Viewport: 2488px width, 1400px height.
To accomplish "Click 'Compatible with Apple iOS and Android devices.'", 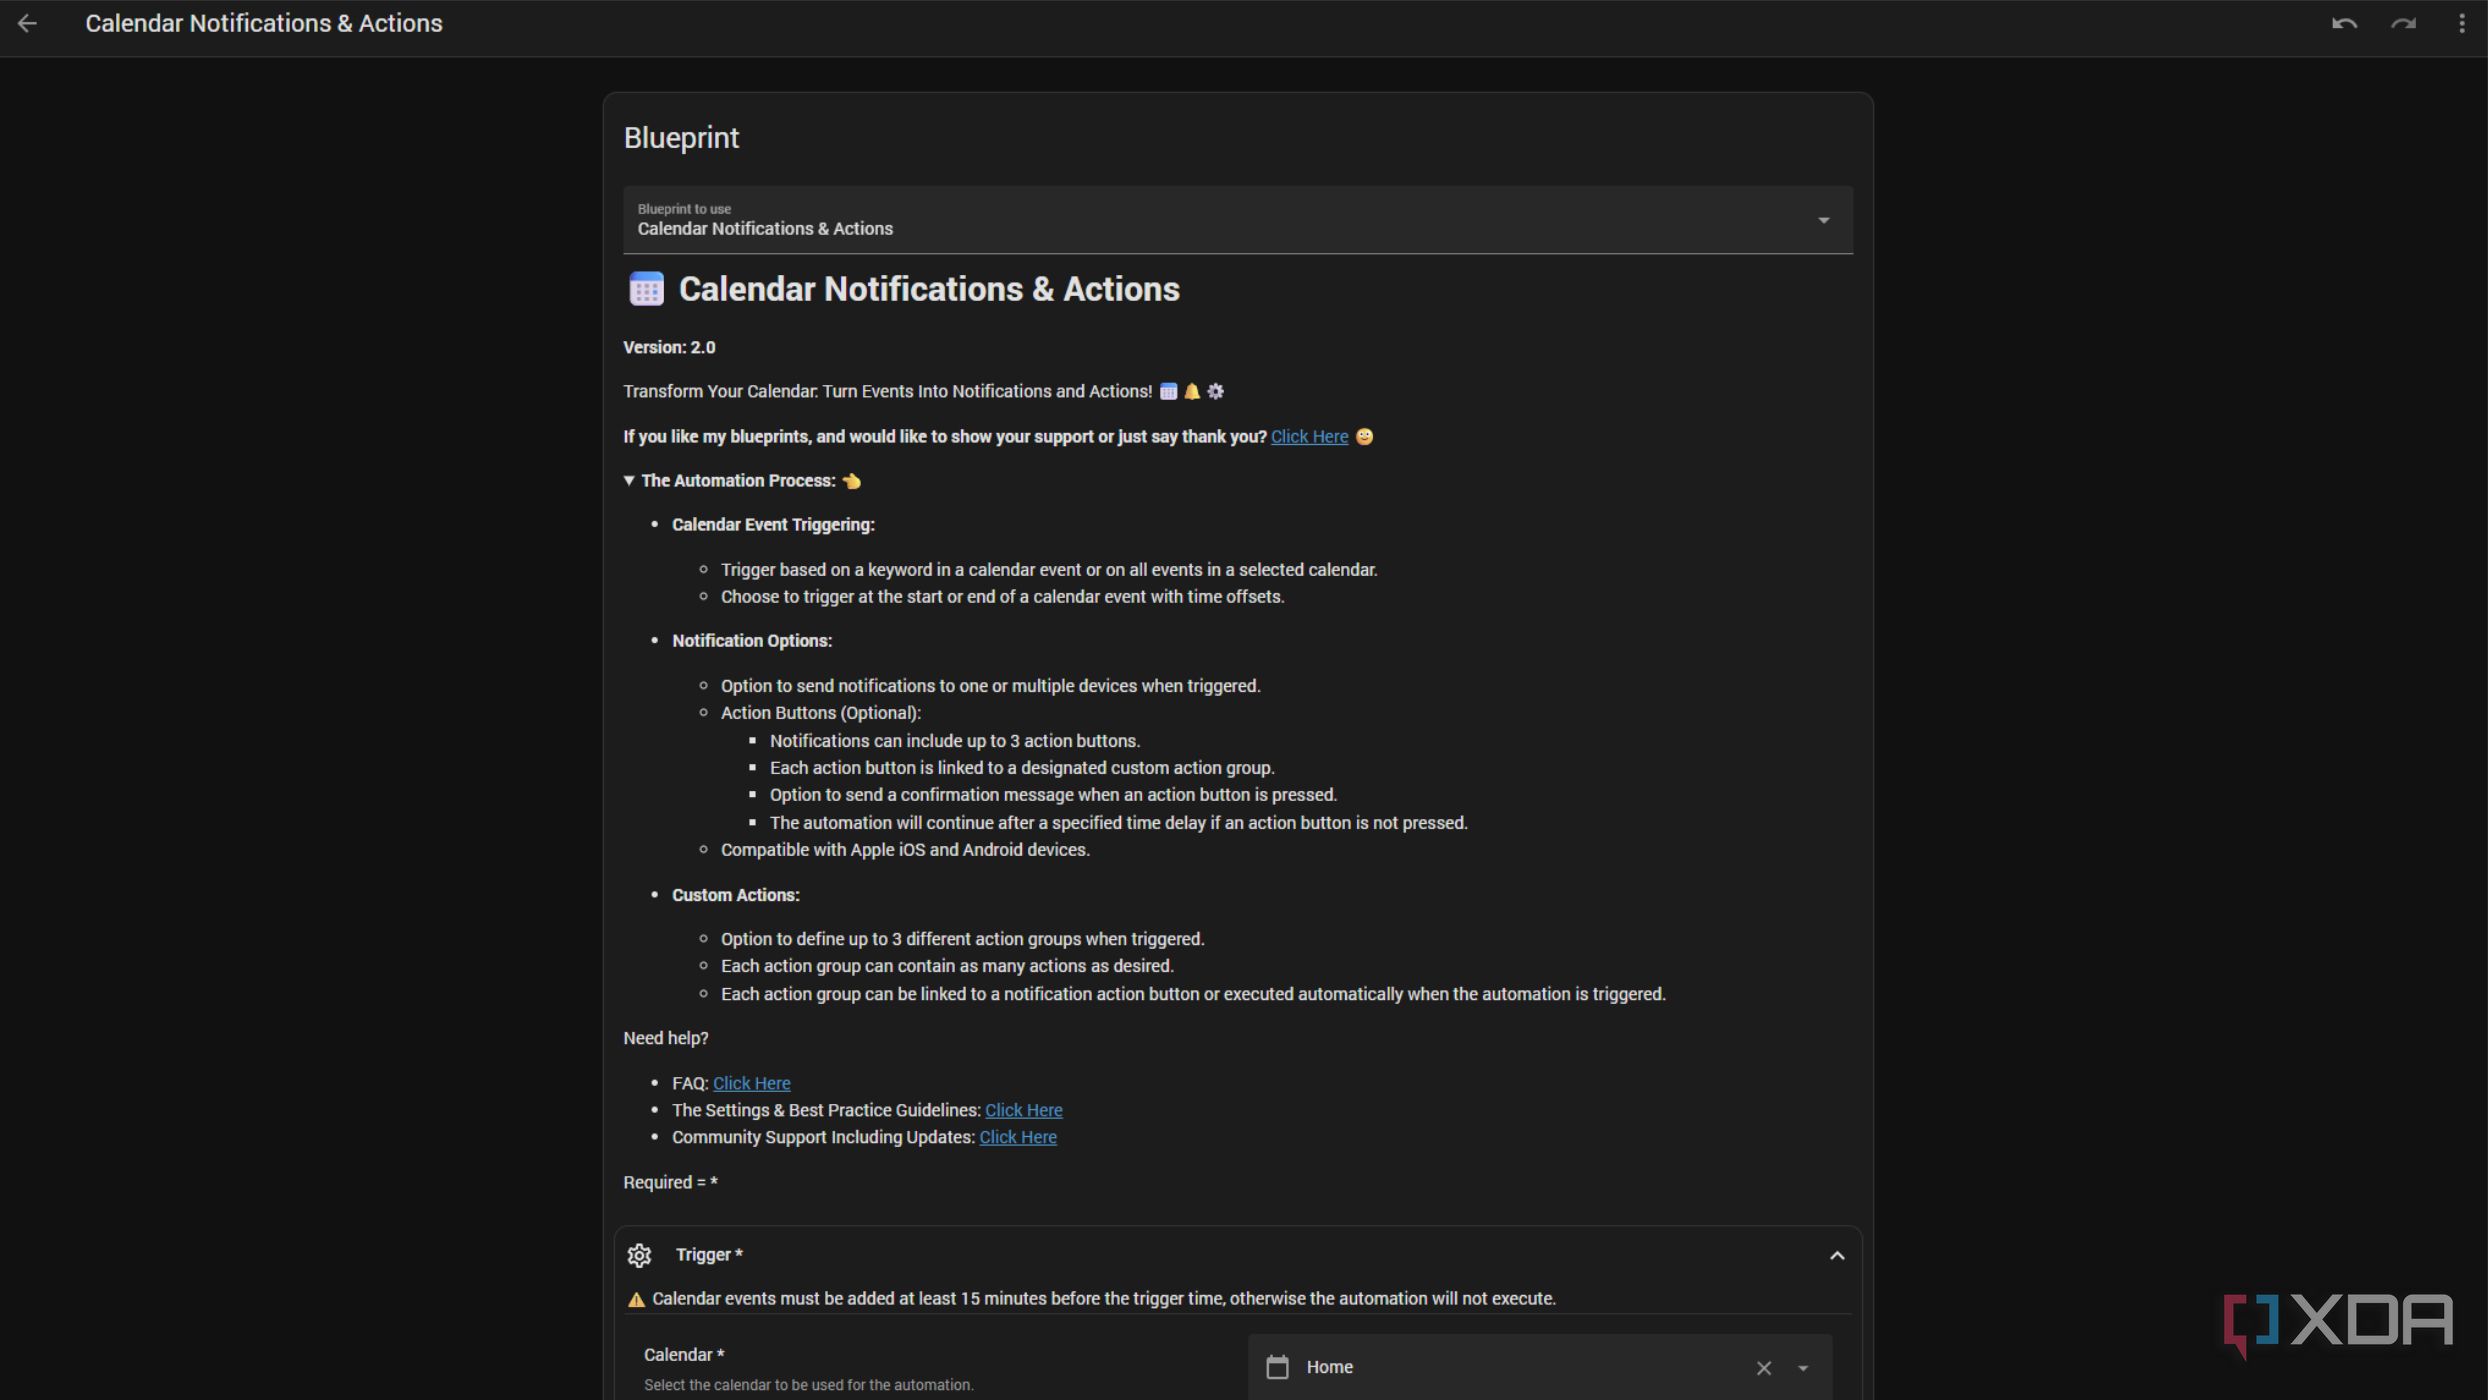I will pyautogui.click(x=905, y=850).
